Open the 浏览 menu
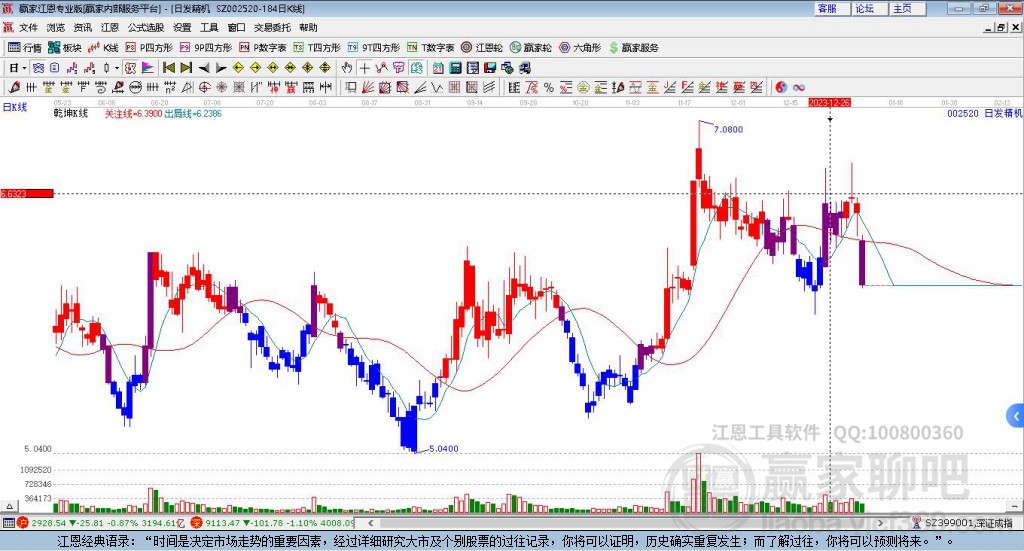 point(56,27)
